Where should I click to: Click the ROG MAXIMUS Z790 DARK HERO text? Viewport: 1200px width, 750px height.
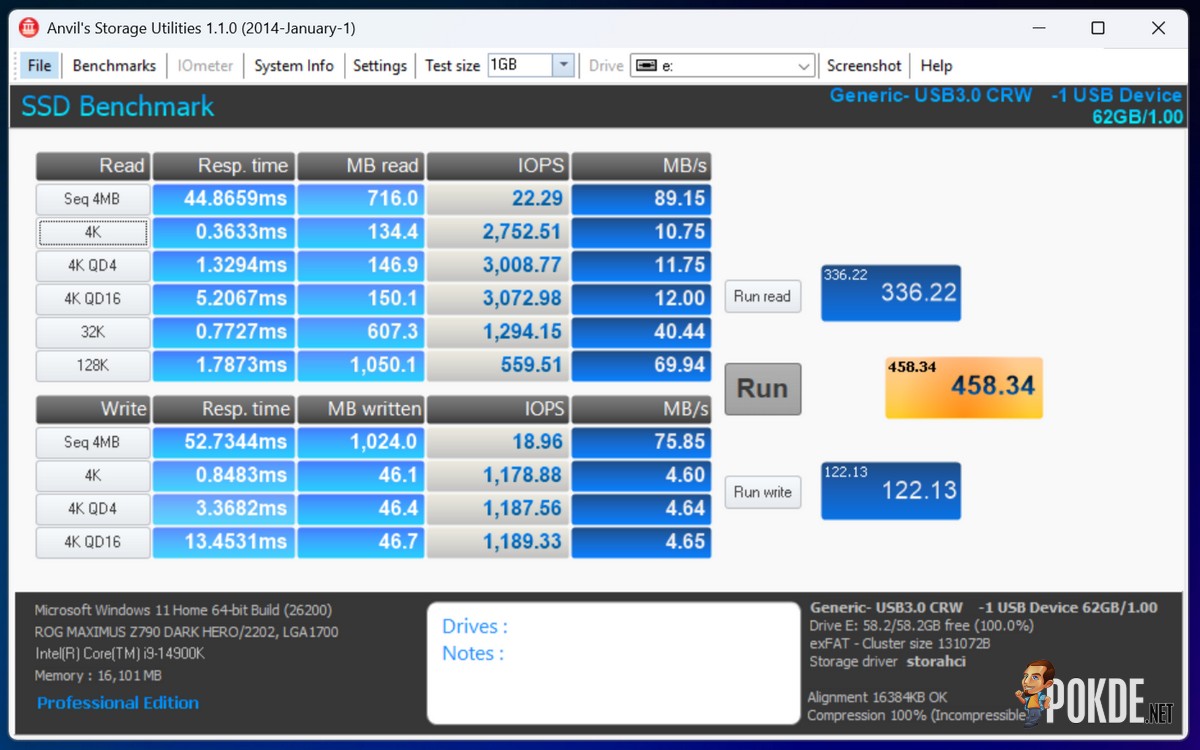(186, 632)
